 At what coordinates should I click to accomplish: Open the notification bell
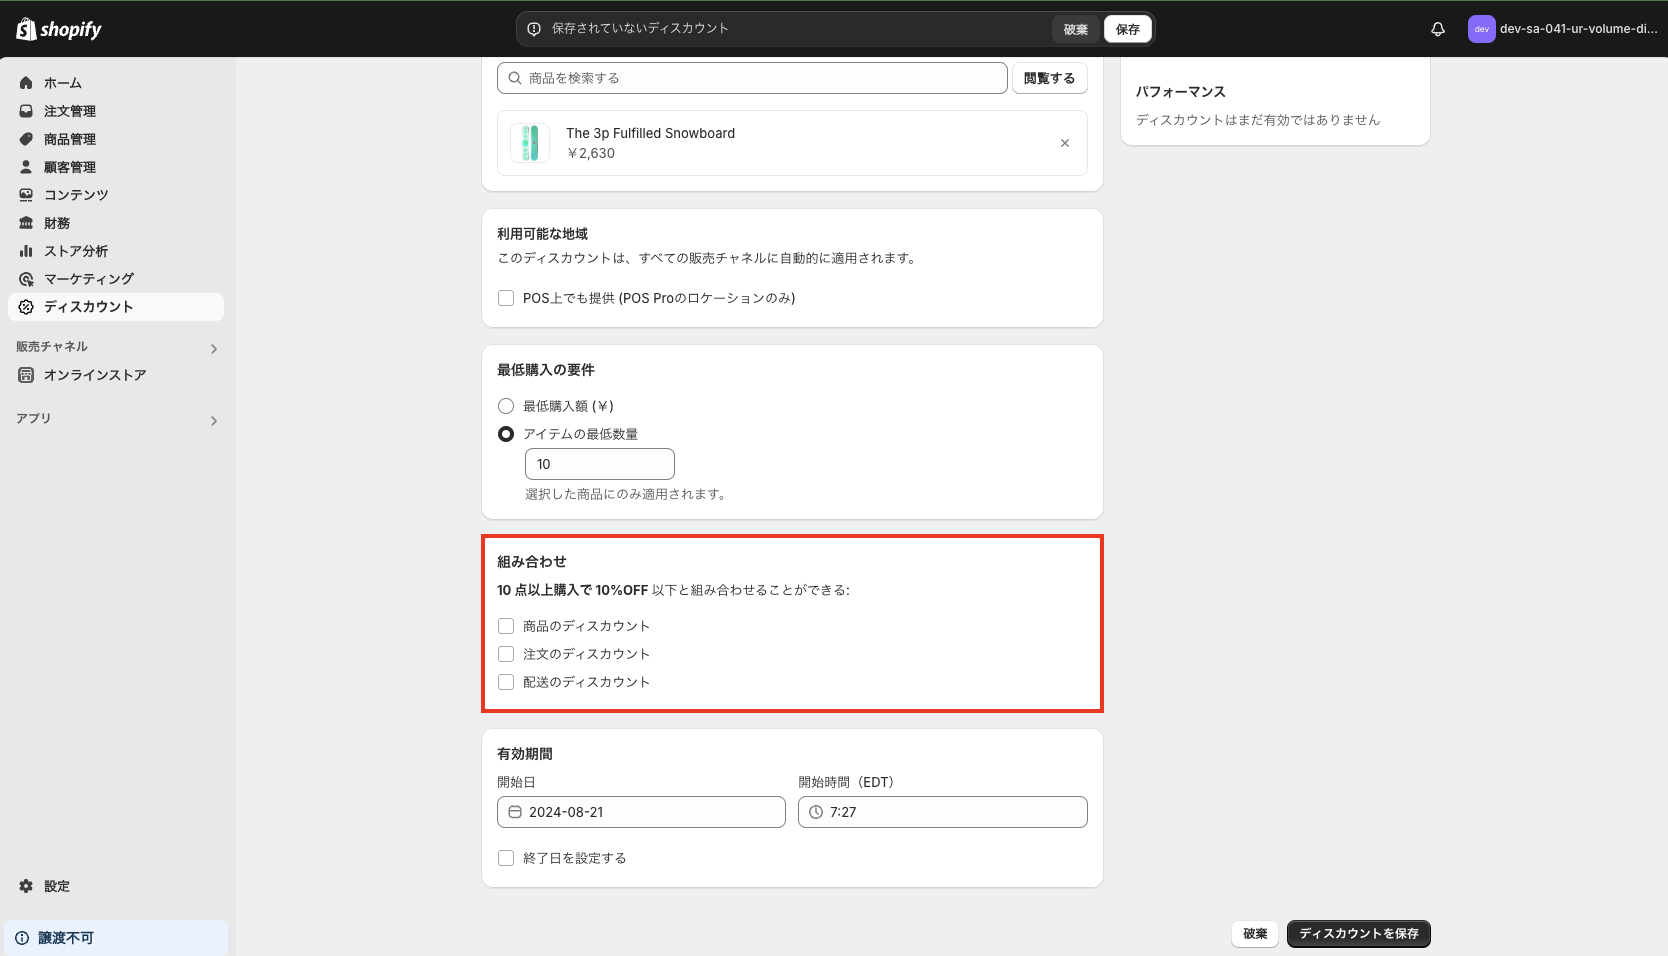click(1437, 29)
